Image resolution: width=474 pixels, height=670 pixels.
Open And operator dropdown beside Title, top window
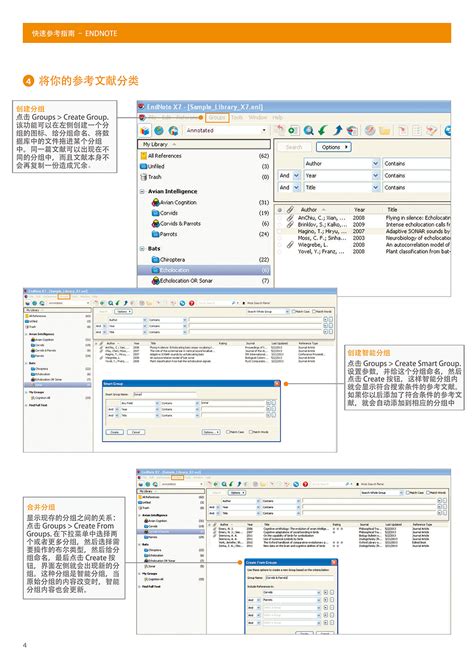[x=296, y=188]
